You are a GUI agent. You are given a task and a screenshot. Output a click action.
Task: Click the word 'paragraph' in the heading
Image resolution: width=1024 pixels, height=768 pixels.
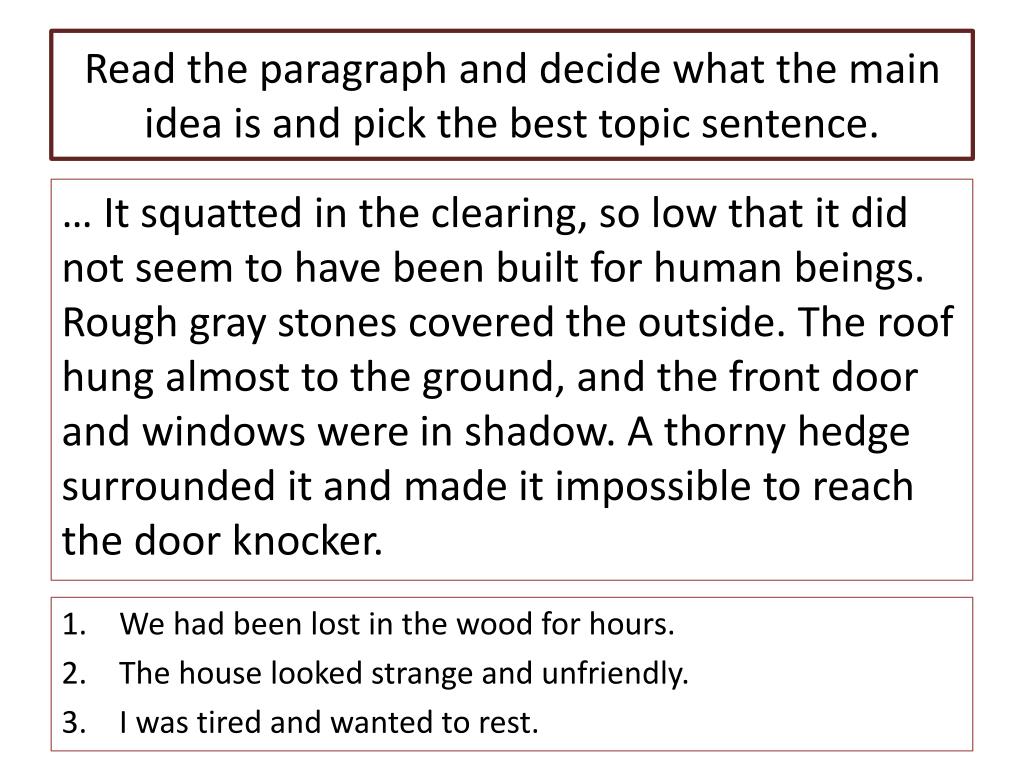[353, 71]
